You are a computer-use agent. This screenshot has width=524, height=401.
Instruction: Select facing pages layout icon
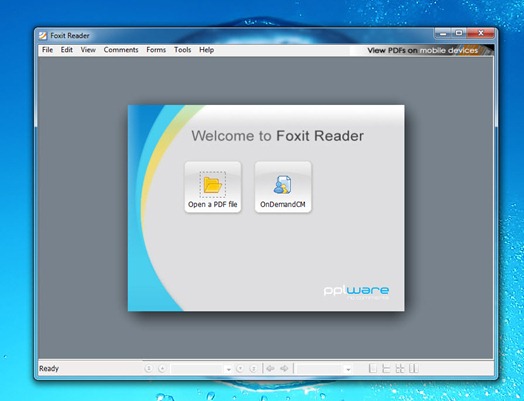tap(413, 368)
